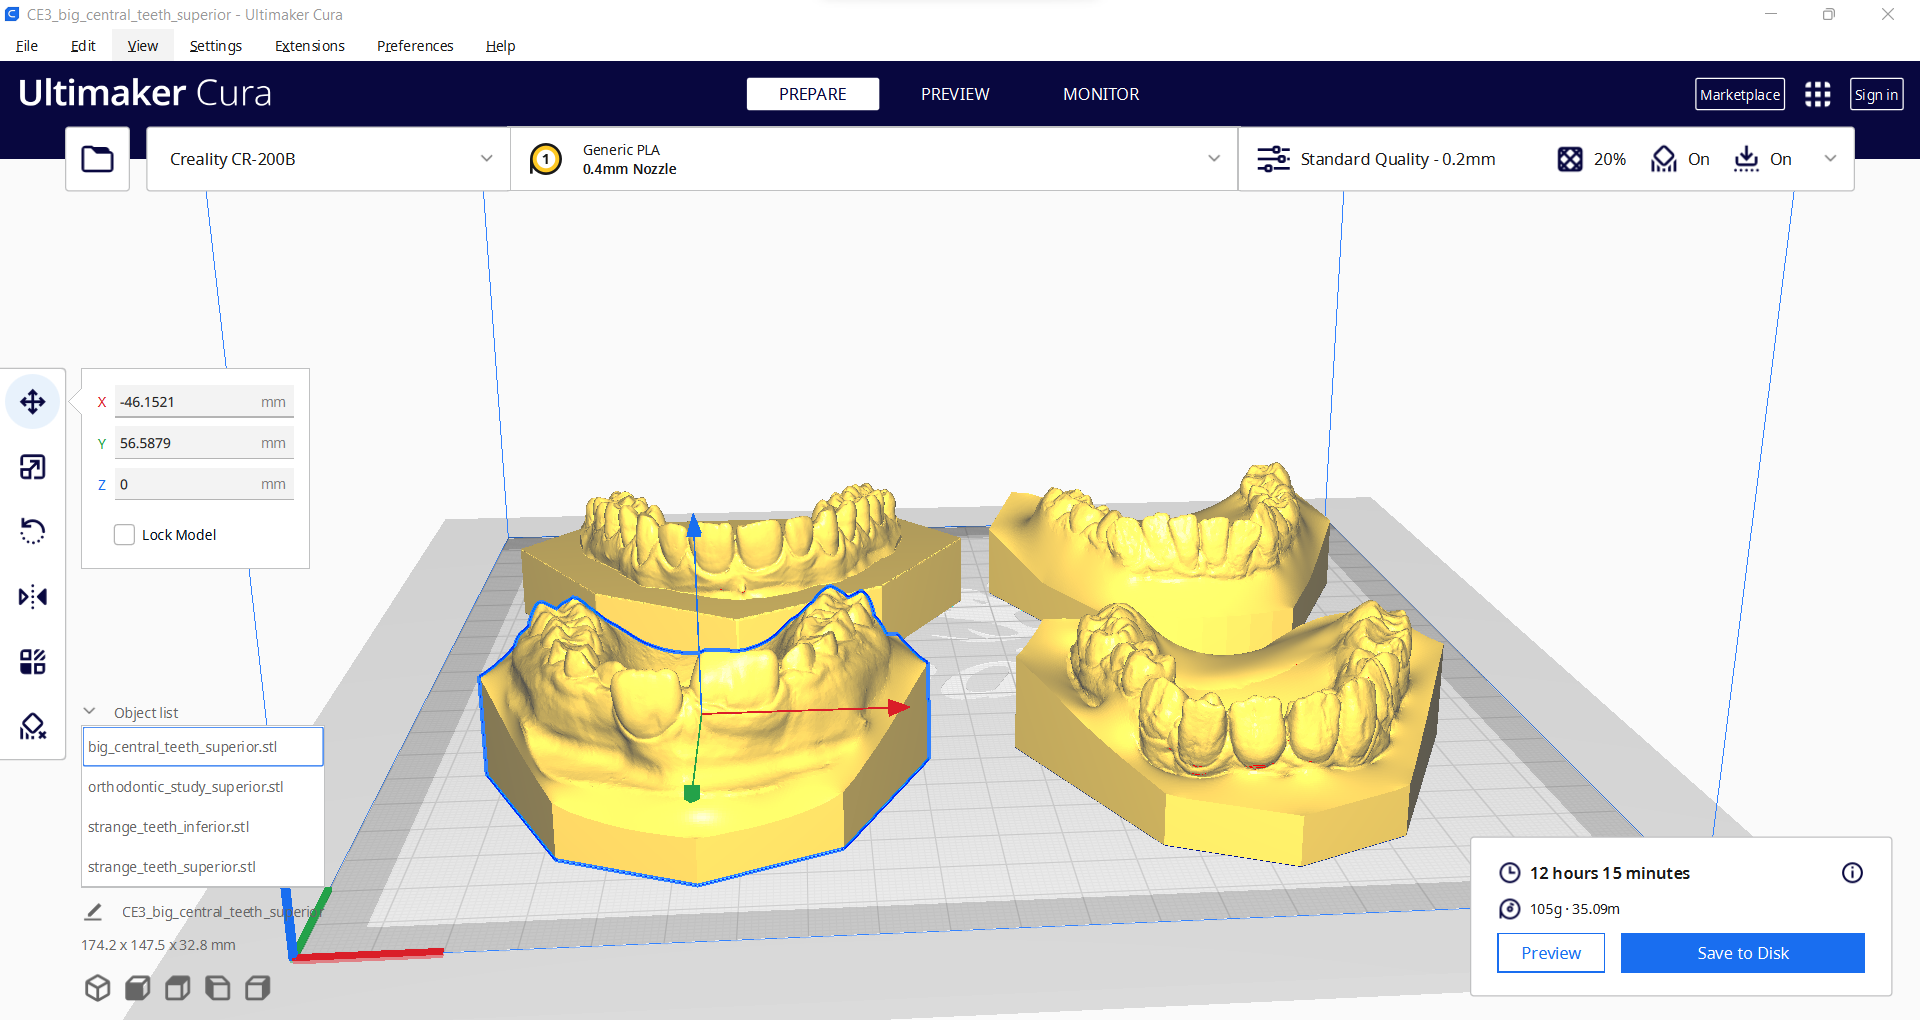Click the Sign in button

coord(1876,94)
